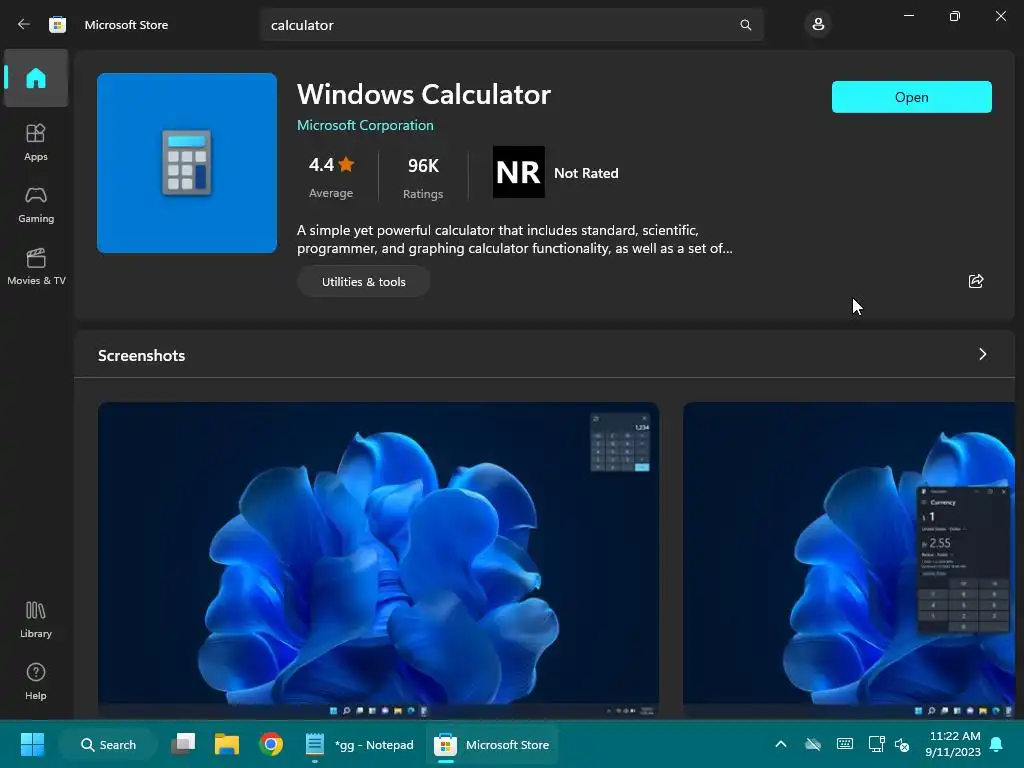Minimize the Microsoft Store window
The height and width of the screenshot is (768, 1024).
(909, 16)
